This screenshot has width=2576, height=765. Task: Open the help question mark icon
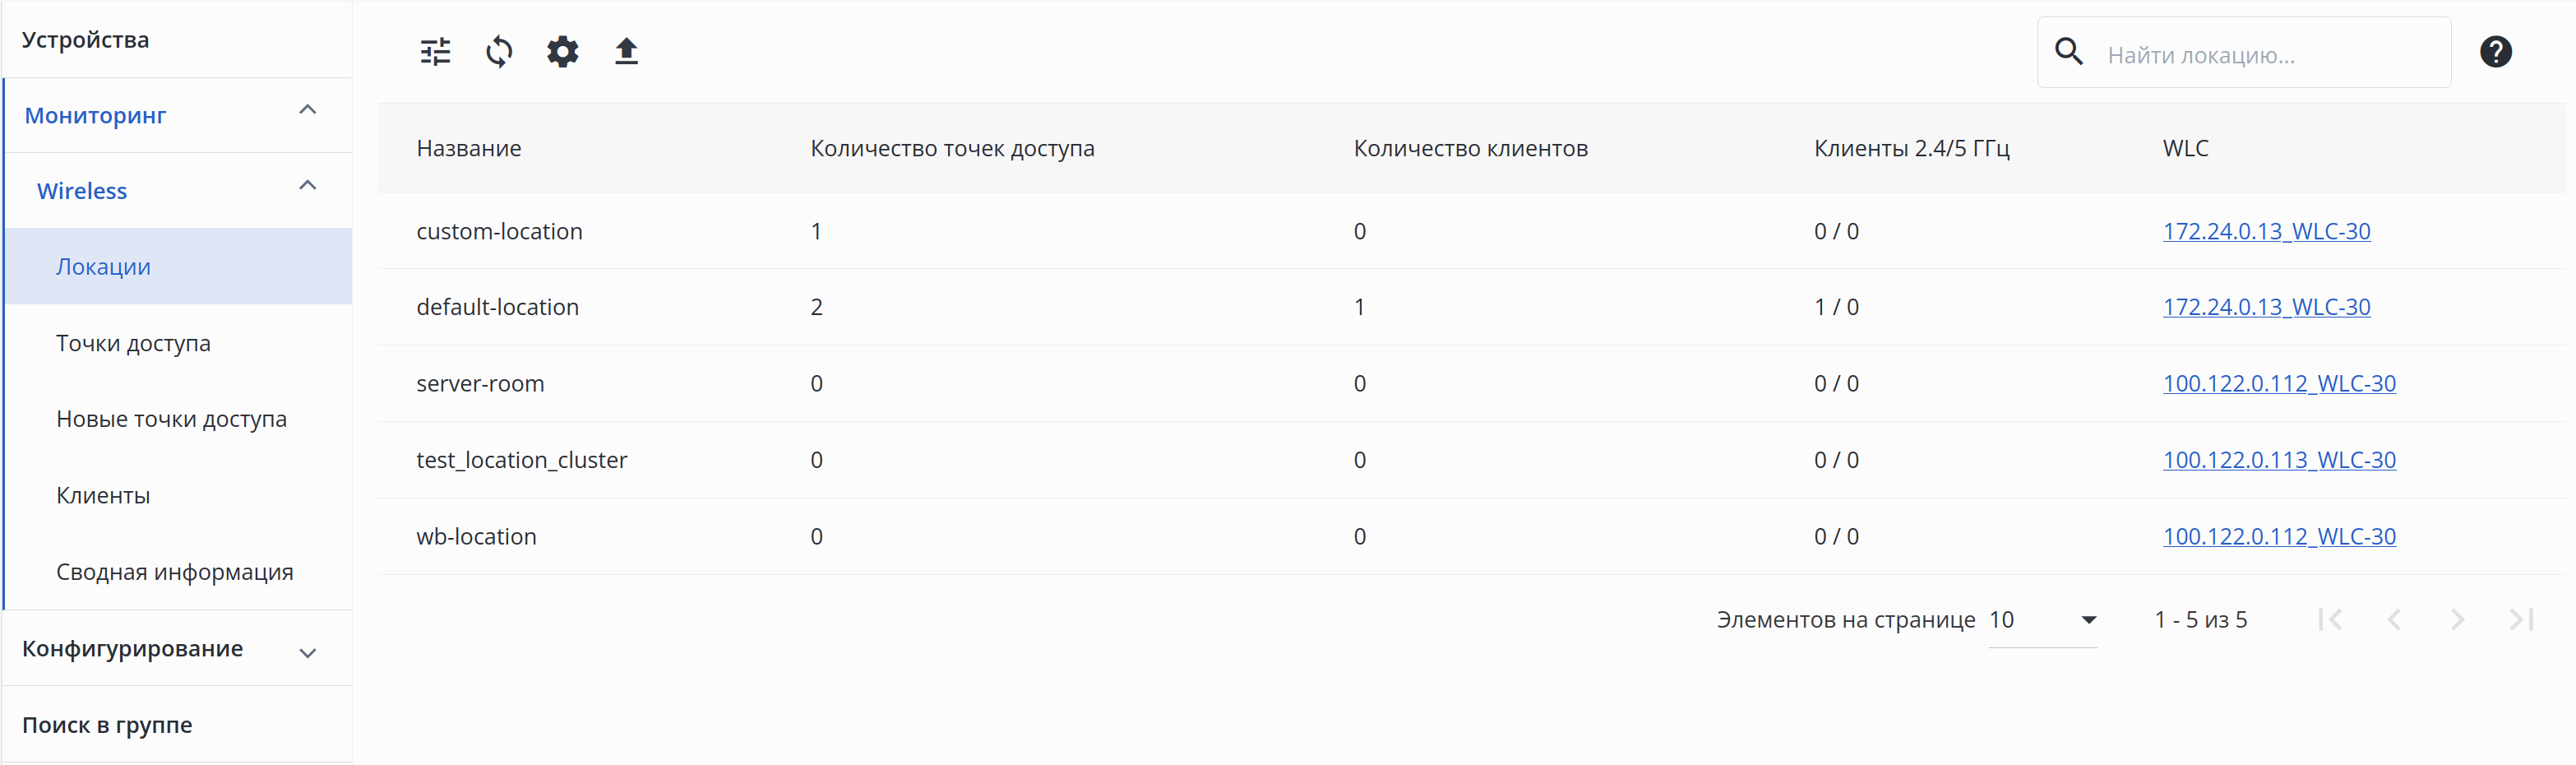[x=2495, y=52]
